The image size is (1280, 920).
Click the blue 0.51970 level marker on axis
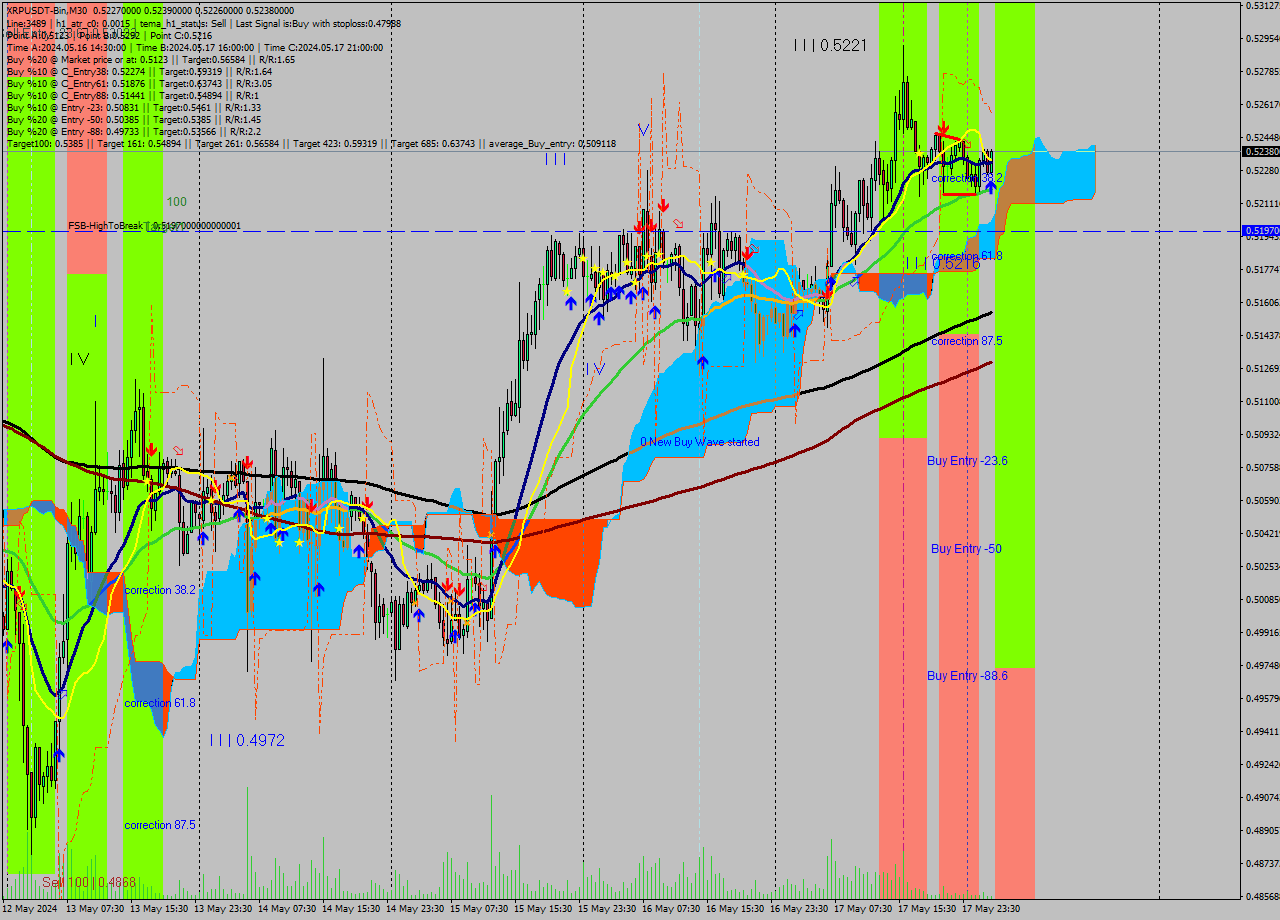point(1260,231)
